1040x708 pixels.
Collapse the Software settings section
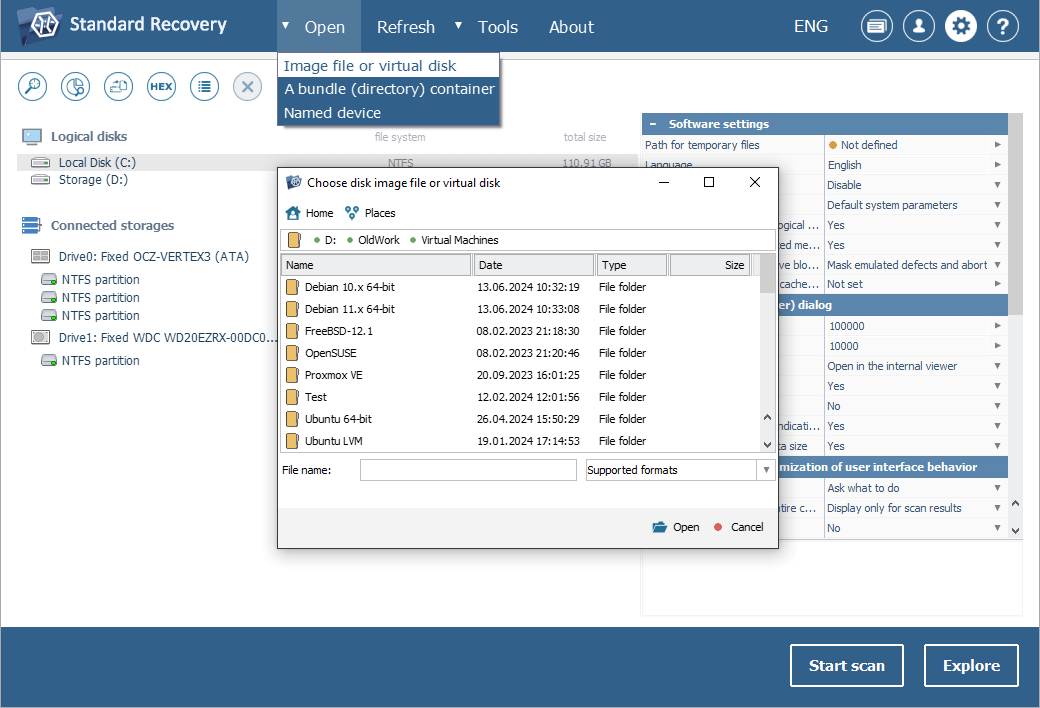coord(653,124)
